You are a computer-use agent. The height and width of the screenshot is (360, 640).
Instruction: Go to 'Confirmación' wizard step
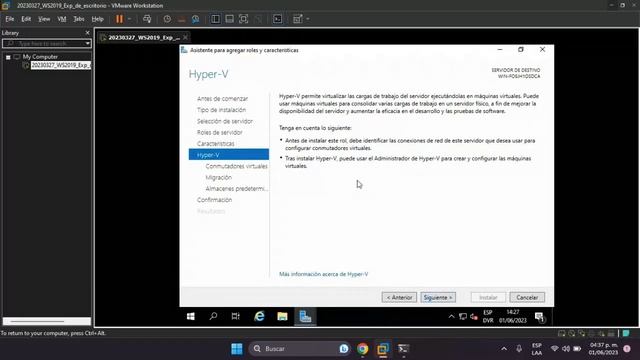coord(214,200)
